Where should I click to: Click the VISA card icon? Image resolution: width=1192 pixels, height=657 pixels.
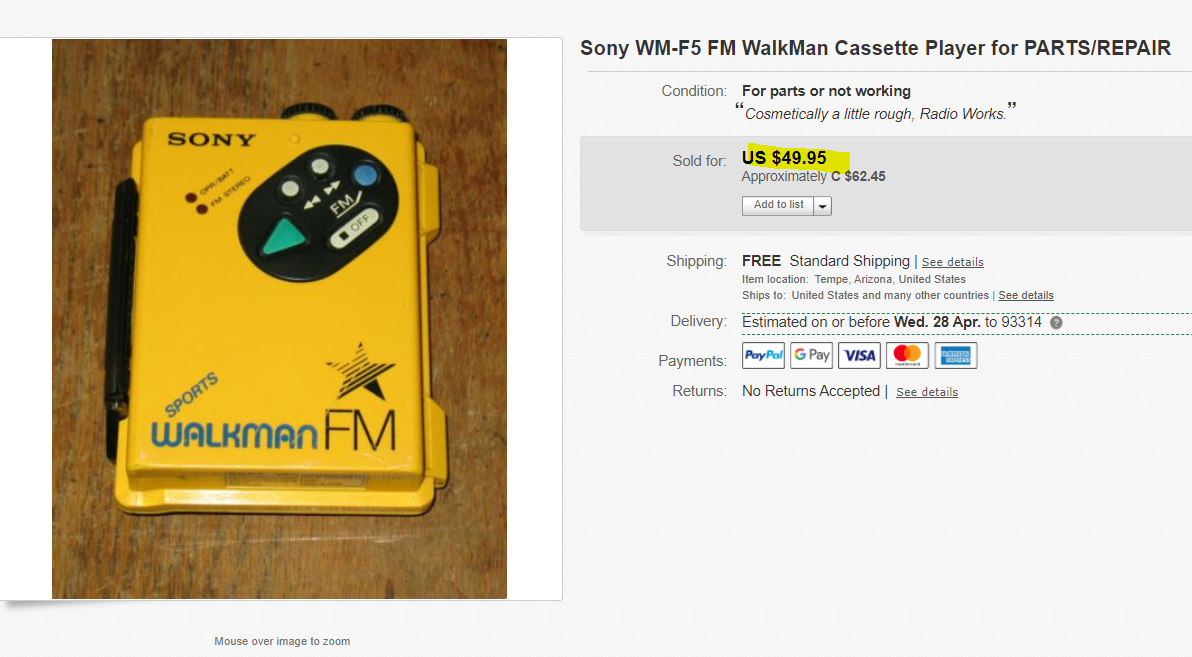click(x=860, y=355)
